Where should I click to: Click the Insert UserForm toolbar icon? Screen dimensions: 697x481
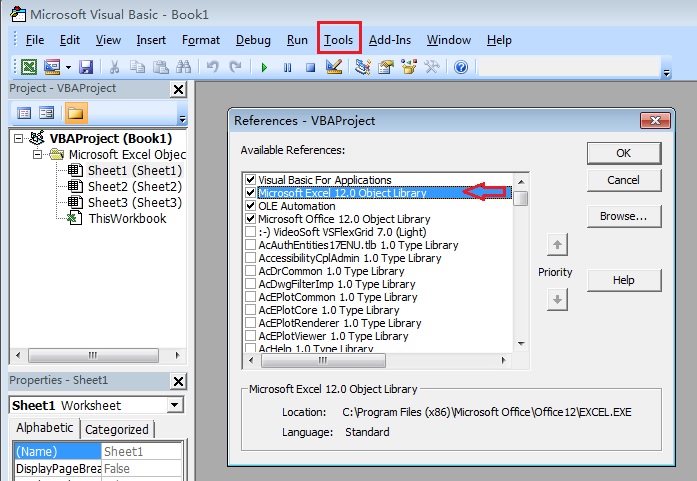click(52, 67)
